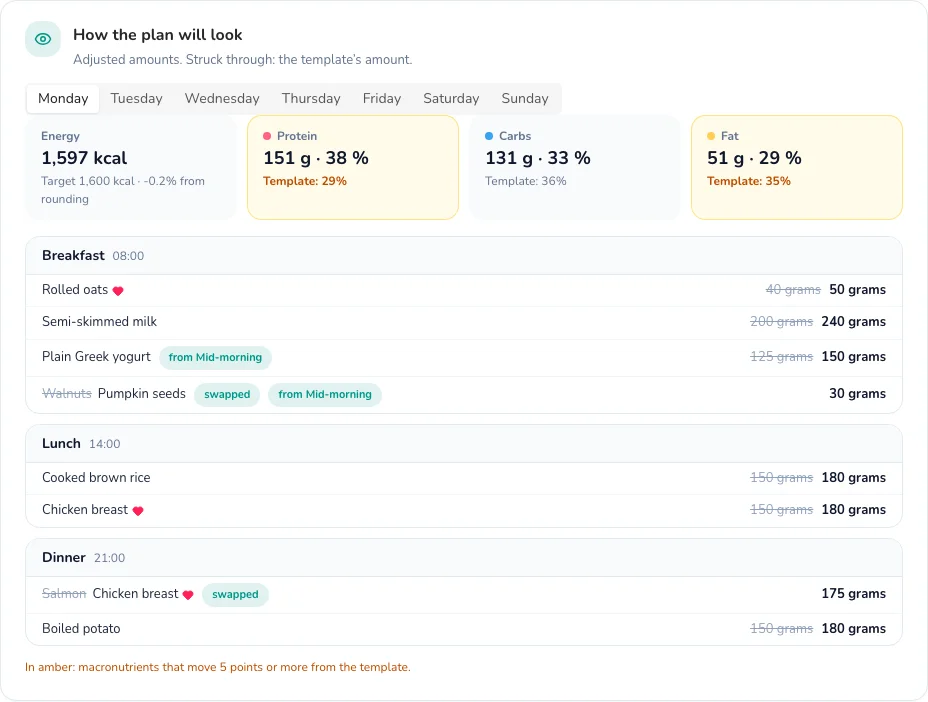This screenshot has height=702, width=928.
Task: Click the Fat 51 g card
Action: coord(797,168)
